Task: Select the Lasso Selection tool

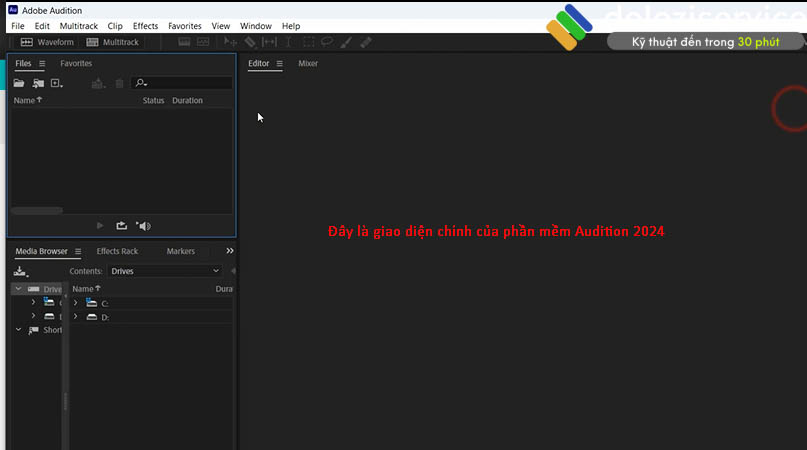Action: point(327,42)
